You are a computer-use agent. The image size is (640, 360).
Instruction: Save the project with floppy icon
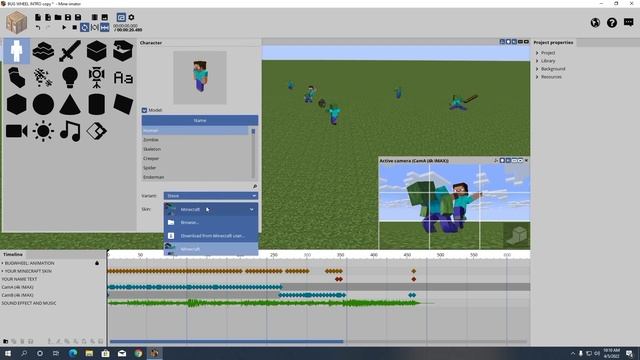(x=68, y=17)
